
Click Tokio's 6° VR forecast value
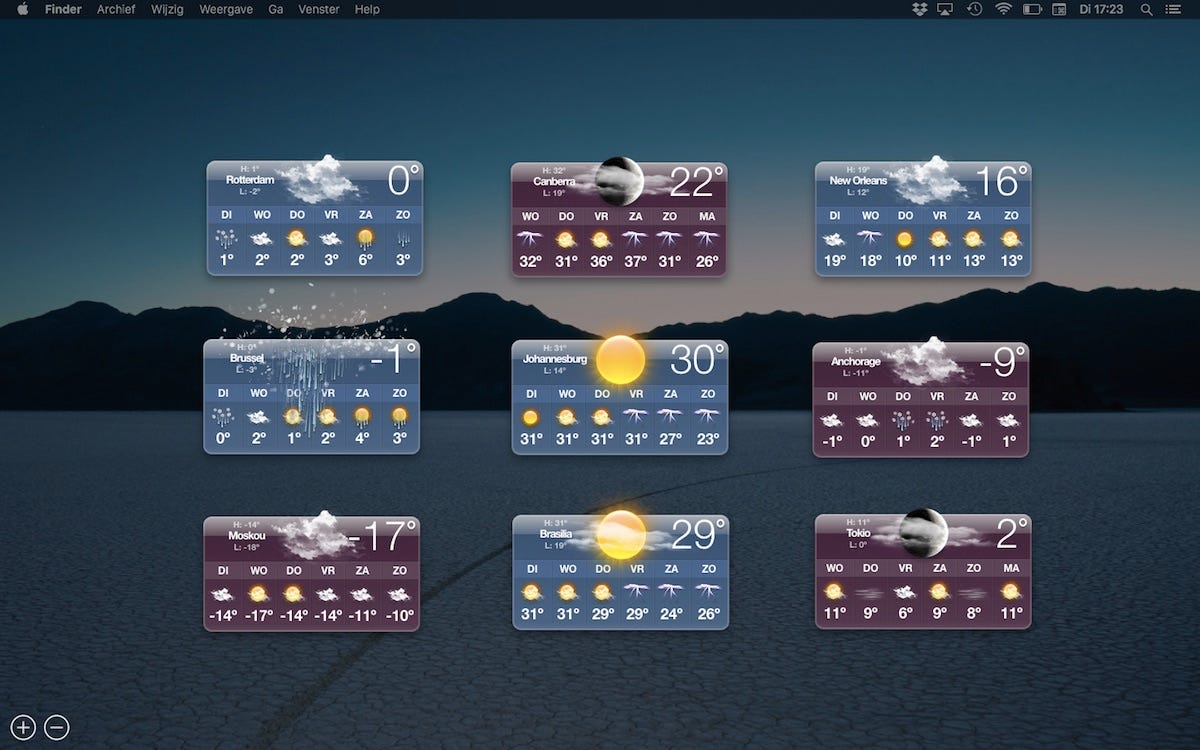coord(905,613)
